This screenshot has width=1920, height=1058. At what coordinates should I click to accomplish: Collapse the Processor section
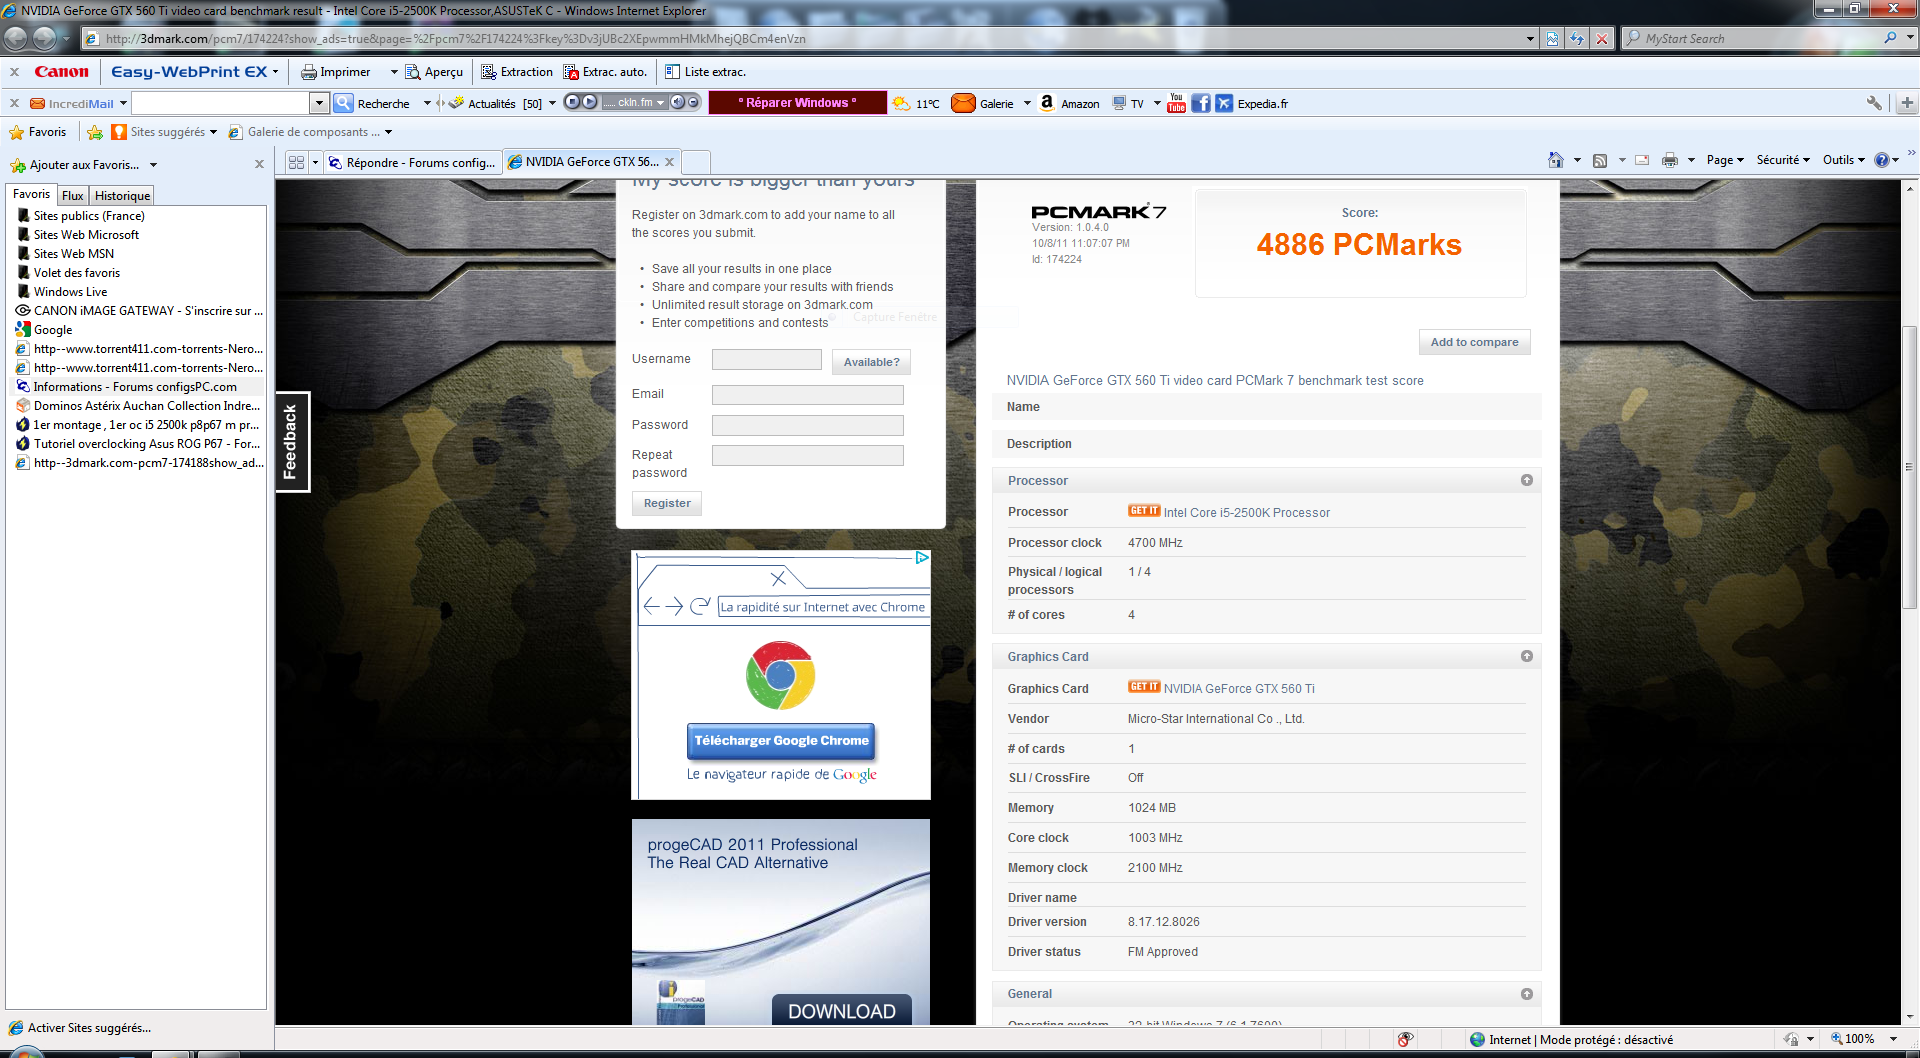(x=1526, y=481)
